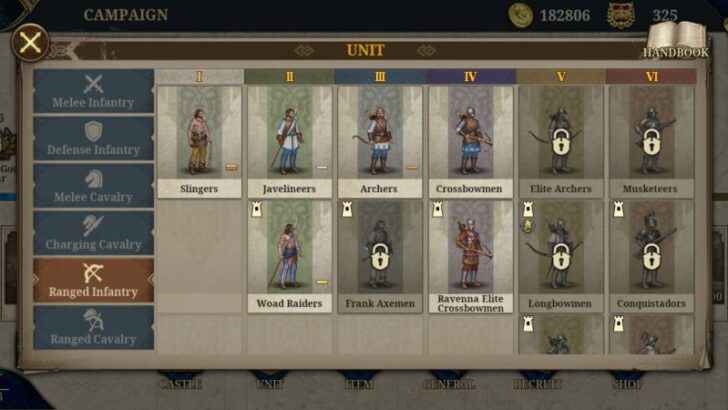728x410 pixels.
Task: Select the tier VI column header
Action: click(x=651, y=77)
